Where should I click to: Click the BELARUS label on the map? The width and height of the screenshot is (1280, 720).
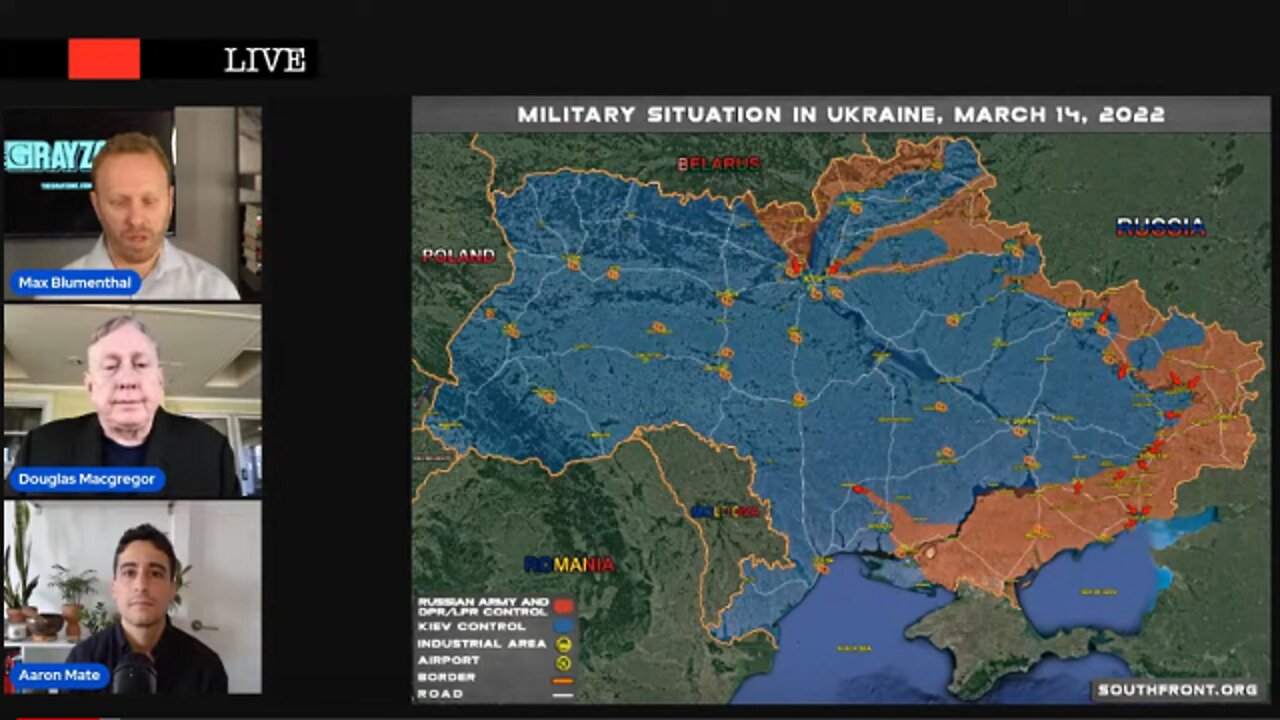(718, 163)
